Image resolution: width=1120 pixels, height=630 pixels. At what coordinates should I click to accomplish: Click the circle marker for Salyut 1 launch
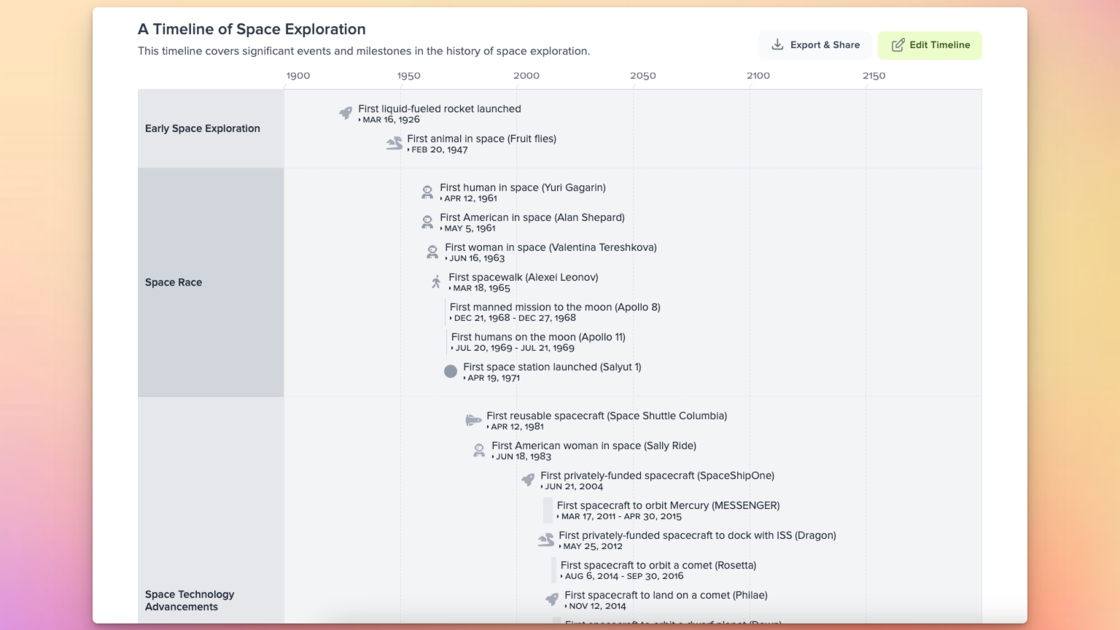[450, 371]
